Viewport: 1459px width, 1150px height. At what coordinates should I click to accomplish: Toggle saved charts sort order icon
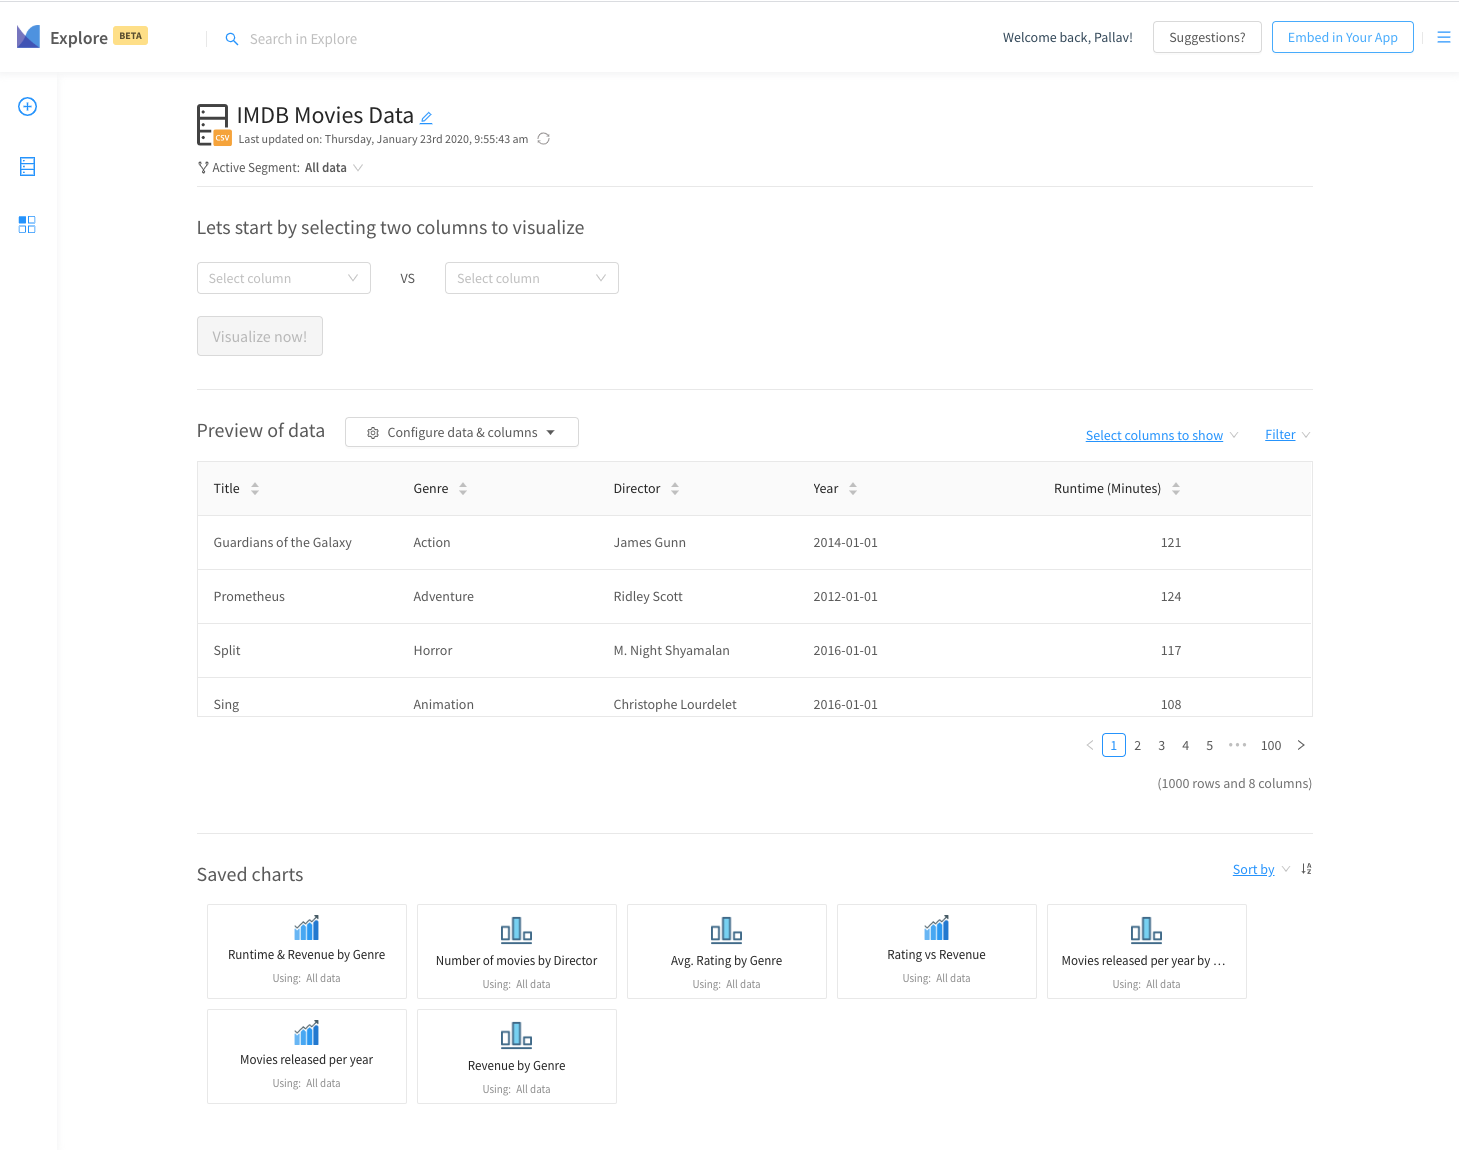[1306, 869]
